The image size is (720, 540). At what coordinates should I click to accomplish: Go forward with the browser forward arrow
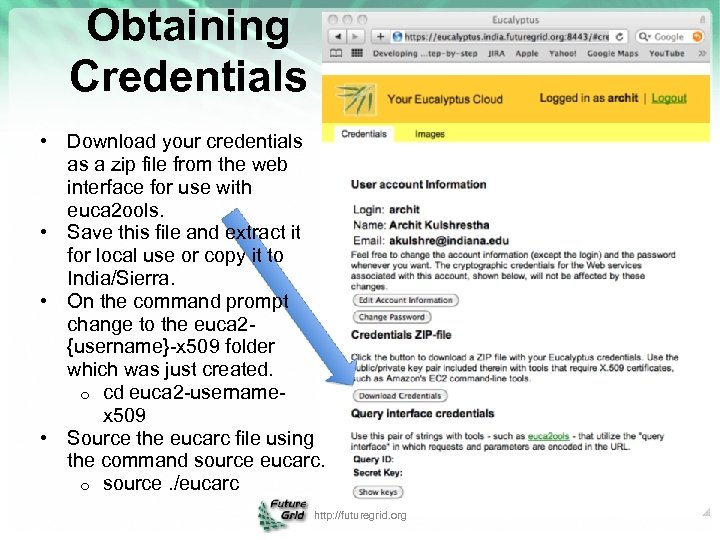click(x=355, y=36)
